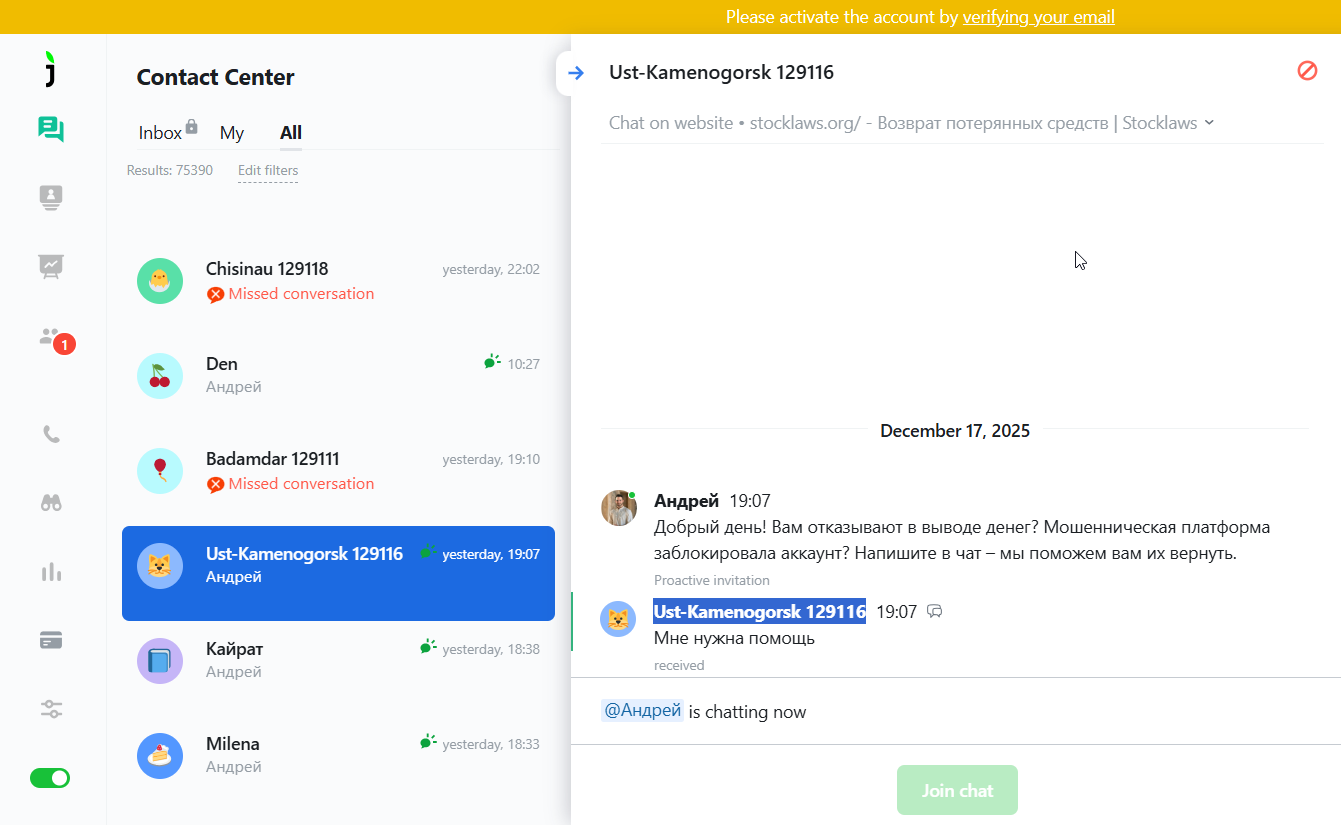Click the "yesterday, 18:38" timestamp
Viewport: 1341px width, 825px height.
tap(491, 650)
